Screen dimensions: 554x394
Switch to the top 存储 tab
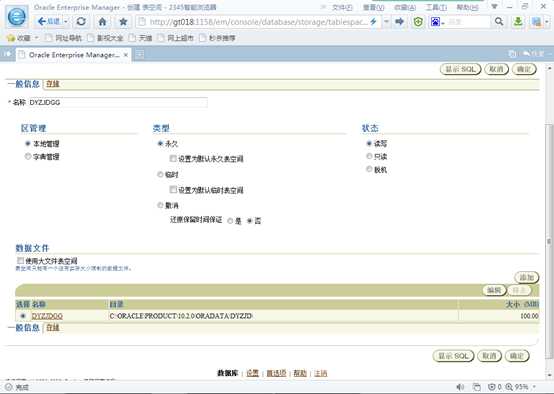53,84
